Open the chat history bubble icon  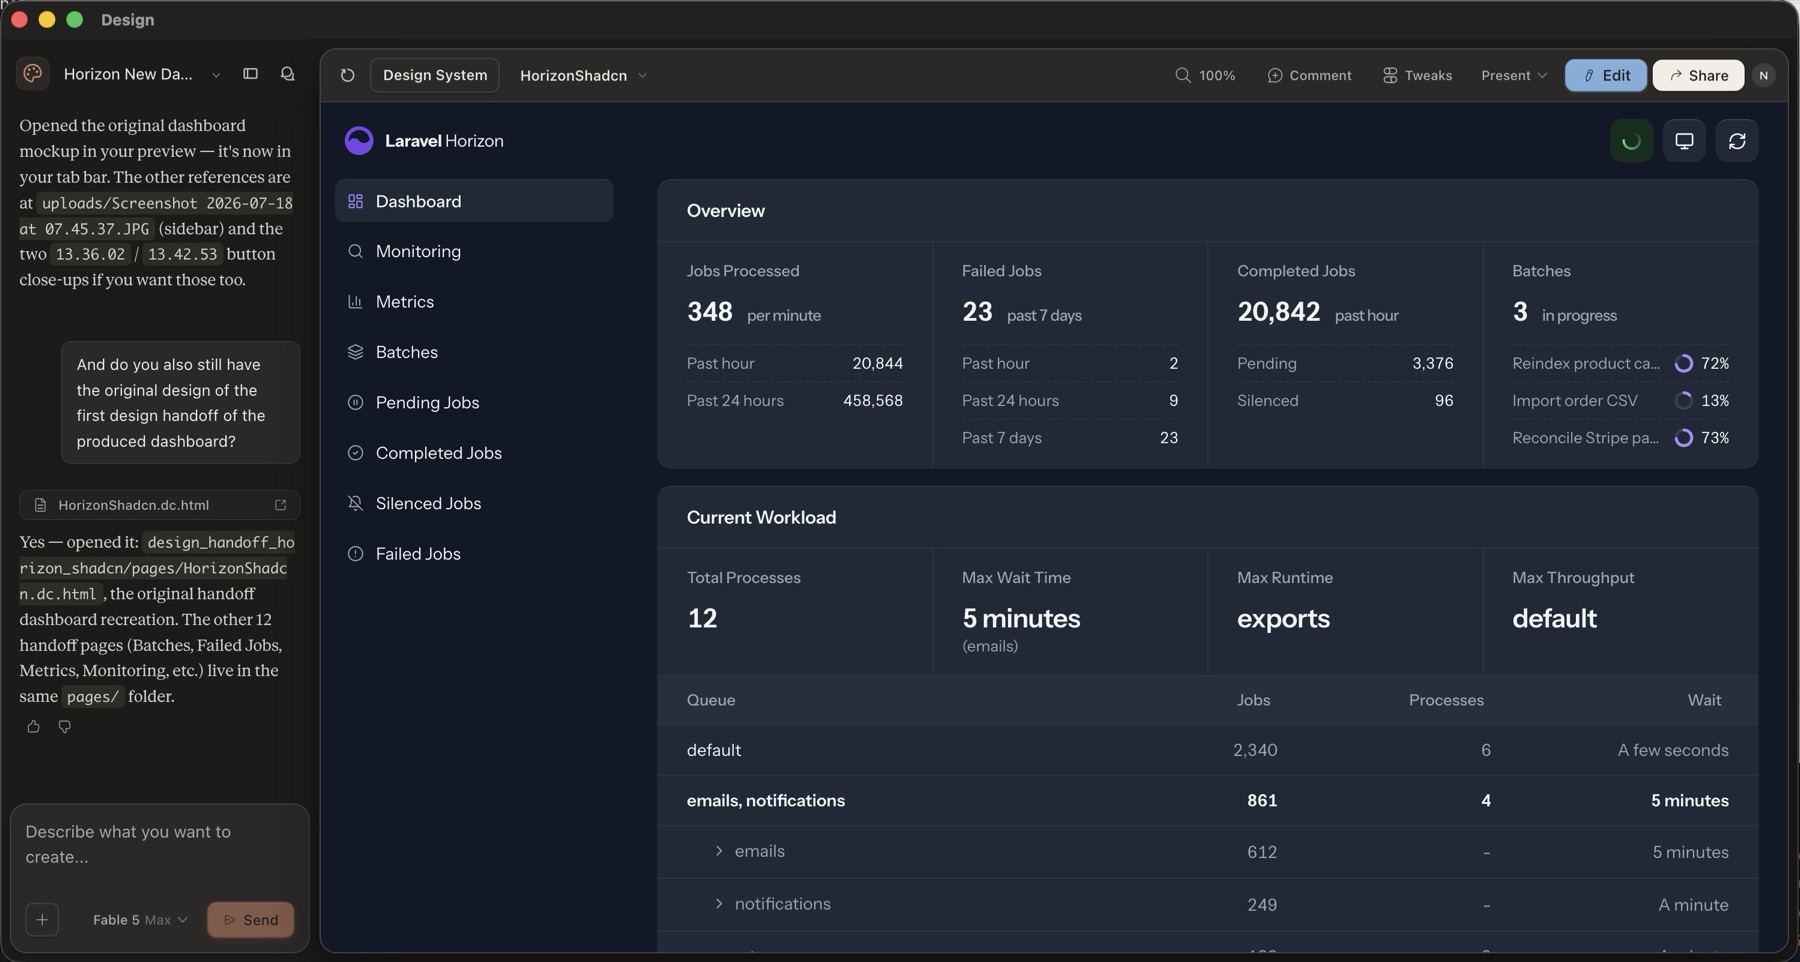click(287, 74)
